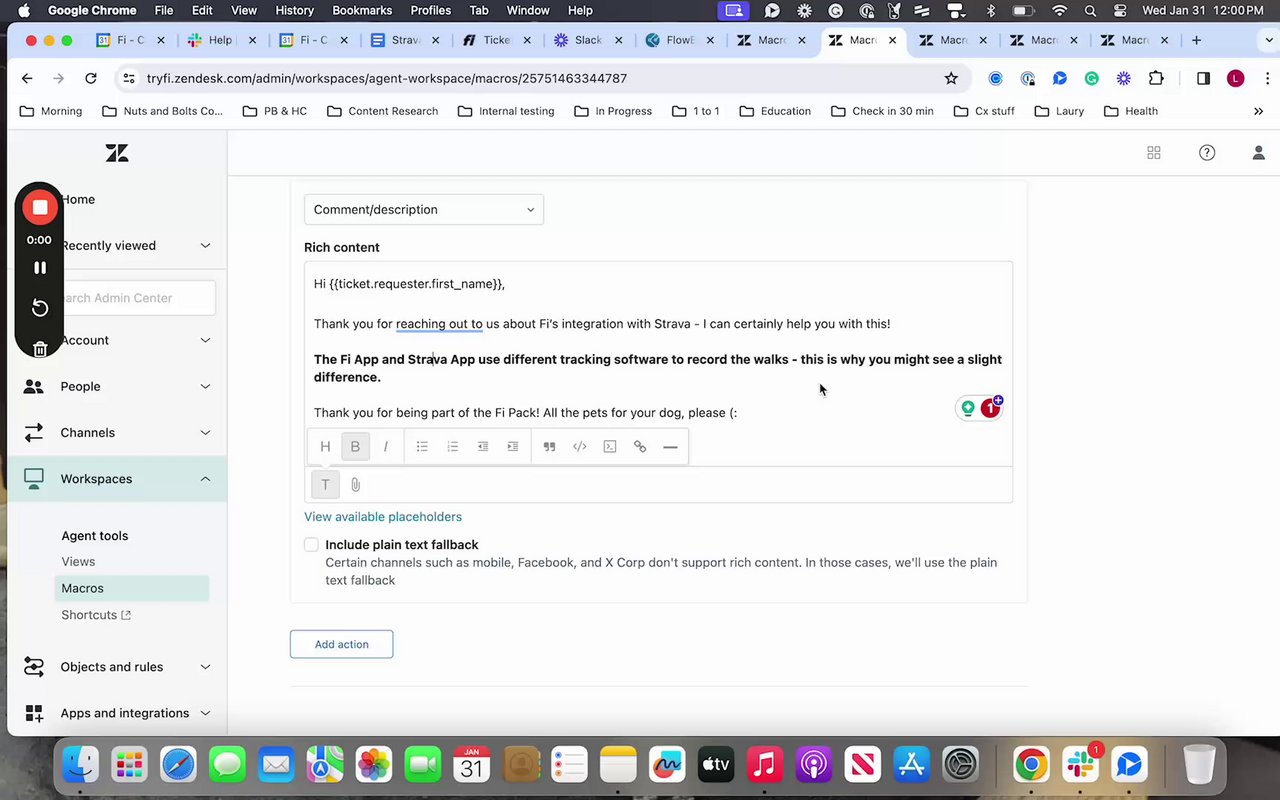1280x800 pixels.
Task: Enable Include plain text fallback checkbox
Action: point(312,545)
